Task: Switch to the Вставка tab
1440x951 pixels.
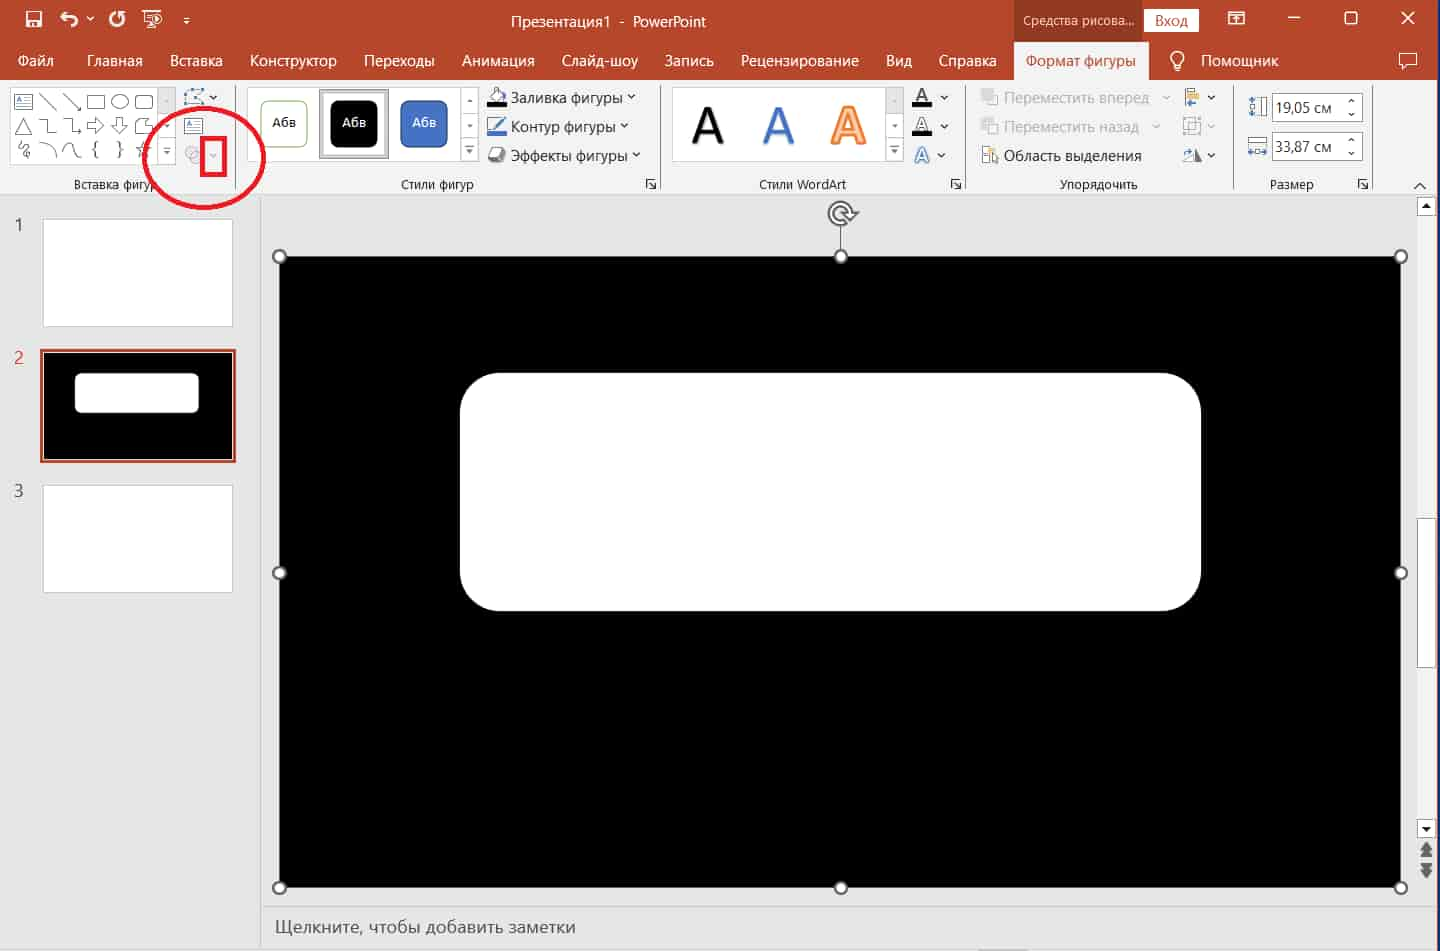Action: pos(196,61)
